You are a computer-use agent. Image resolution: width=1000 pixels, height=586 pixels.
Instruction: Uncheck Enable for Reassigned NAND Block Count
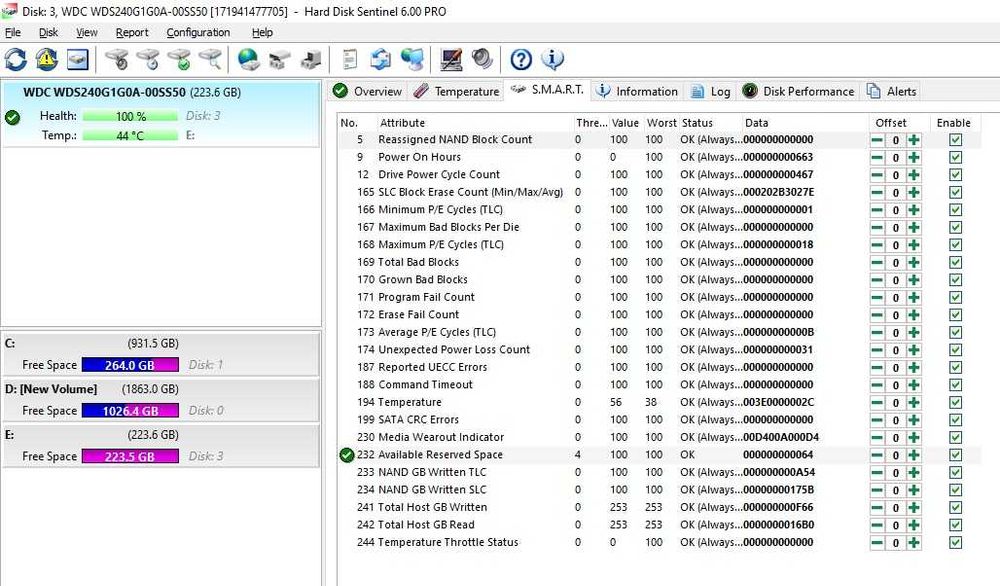(955, 140)
